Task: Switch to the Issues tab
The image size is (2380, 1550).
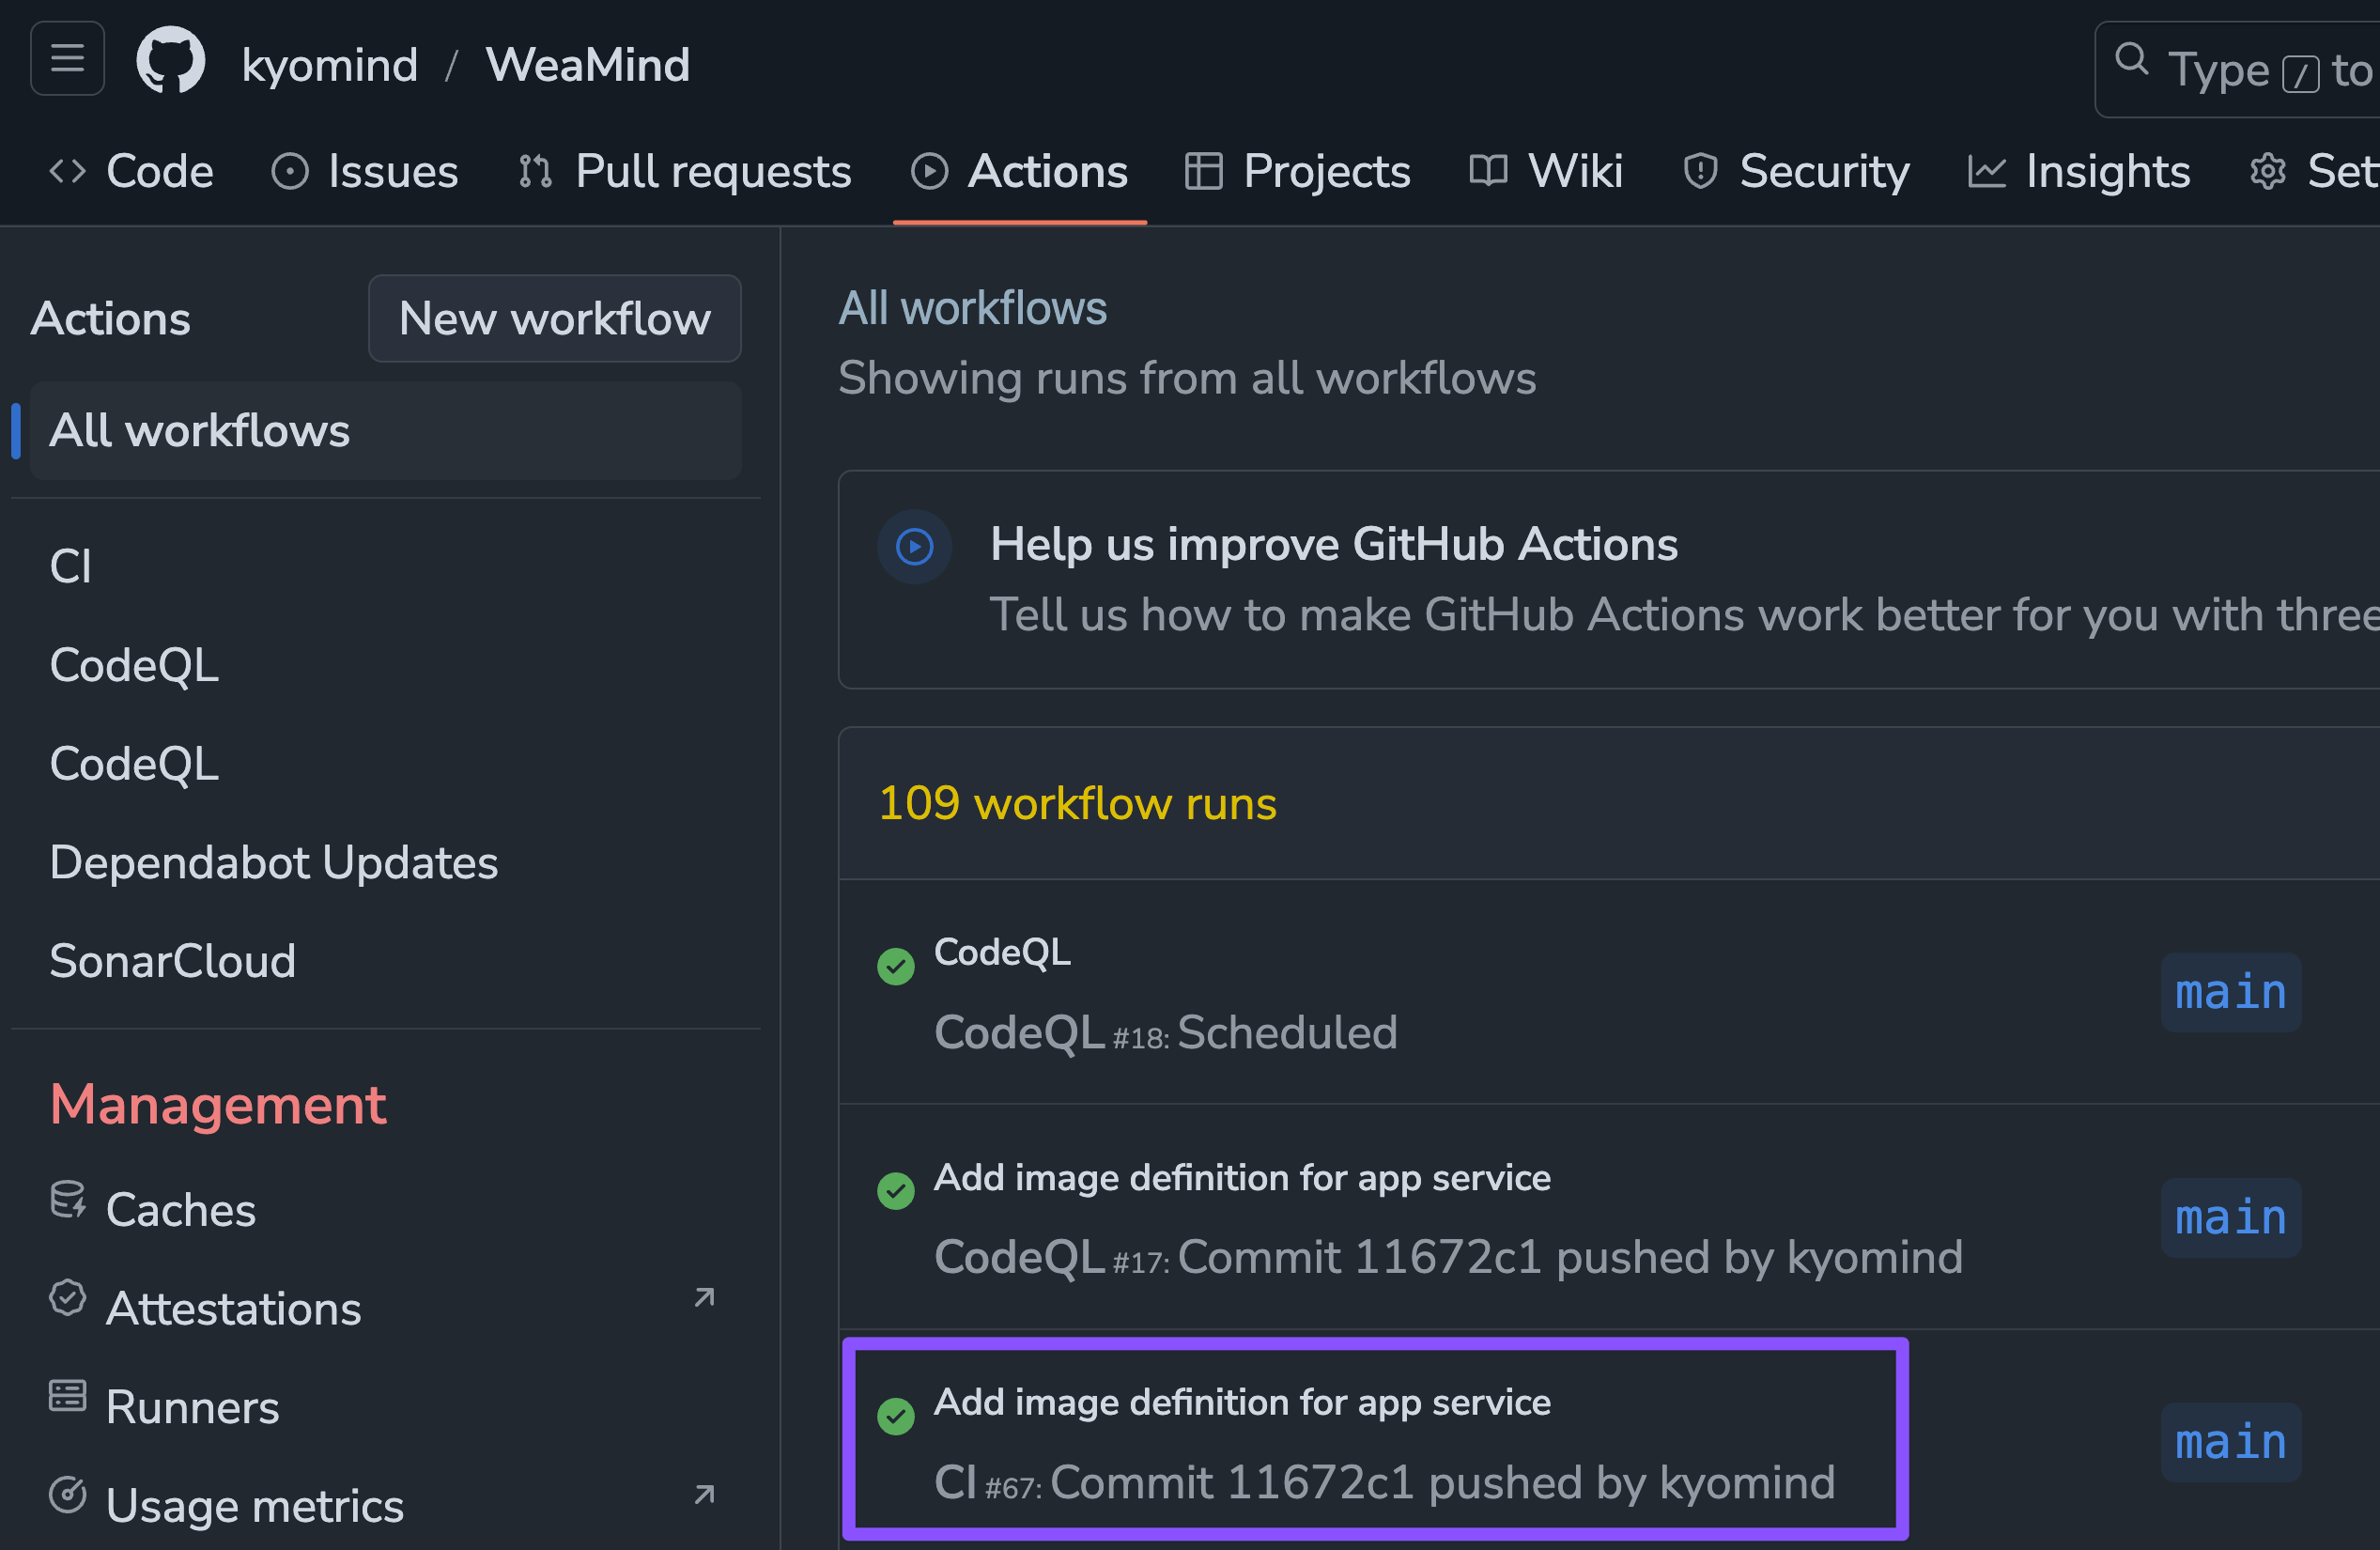Action: (x=365, y=171)
